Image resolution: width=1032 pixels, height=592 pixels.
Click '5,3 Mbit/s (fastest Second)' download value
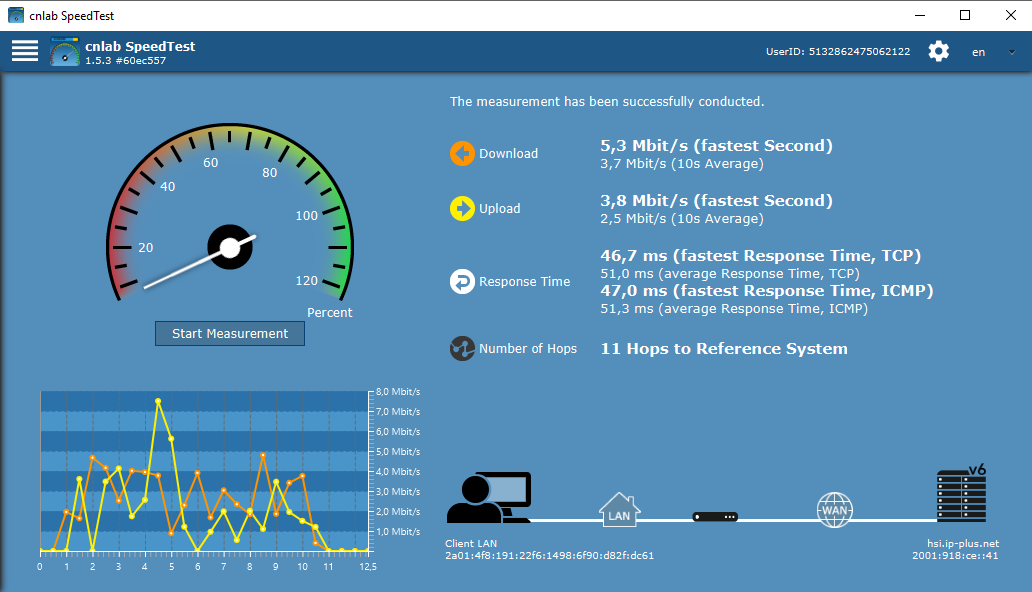coord(716,146)
